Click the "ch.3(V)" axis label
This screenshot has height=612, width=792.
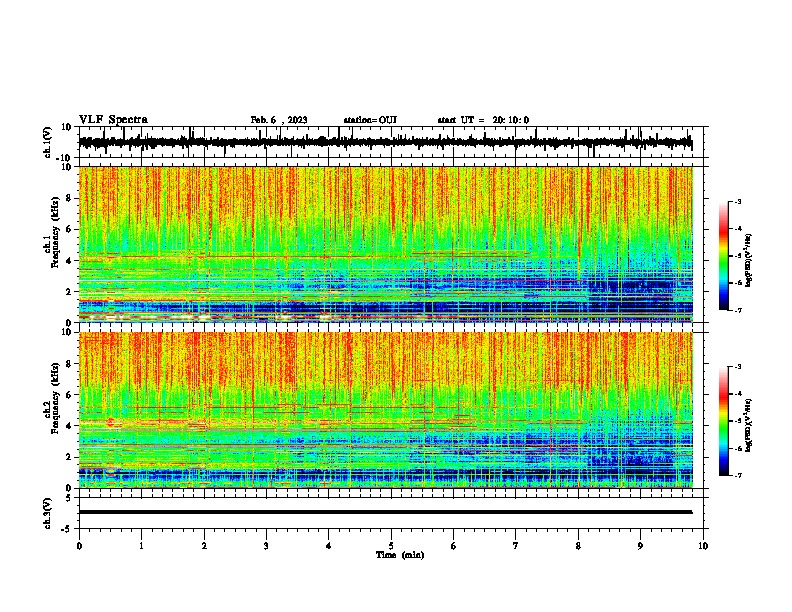(x=47, y=513)
